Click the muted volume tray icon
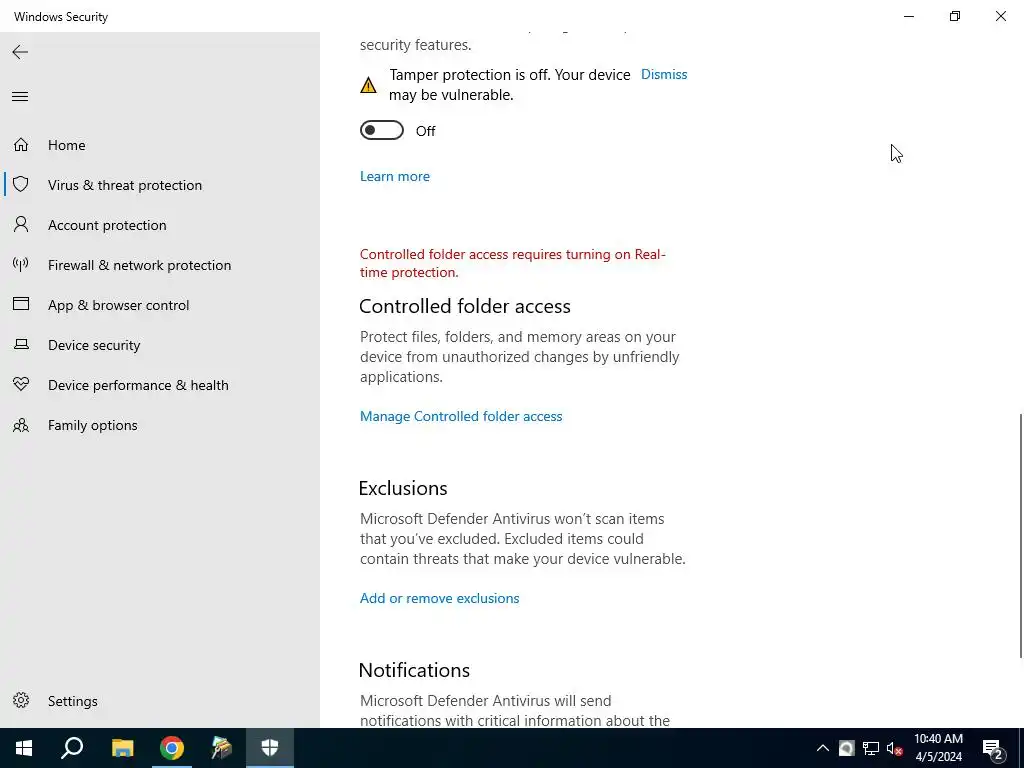1024x768 pixels. click(894, 748)
